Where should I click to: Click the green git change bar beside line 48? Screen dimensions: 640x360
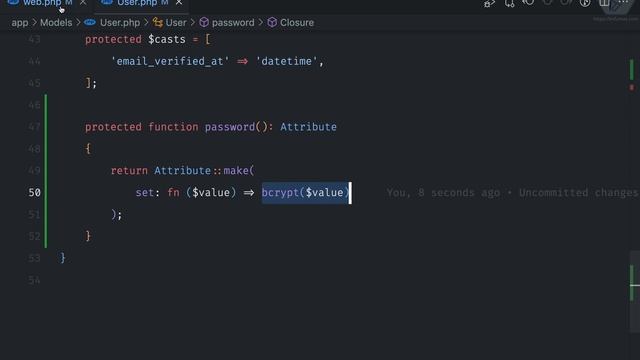45,149
